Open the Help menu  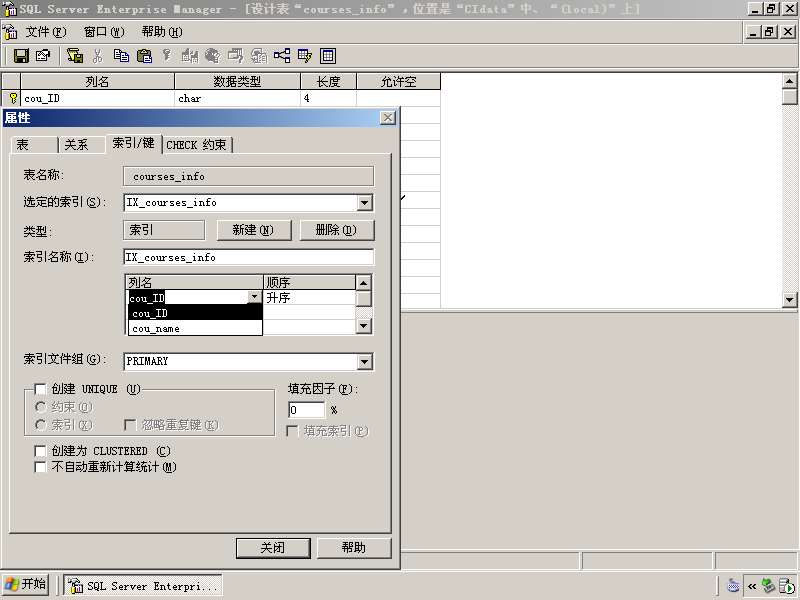(x=162, y=32)
